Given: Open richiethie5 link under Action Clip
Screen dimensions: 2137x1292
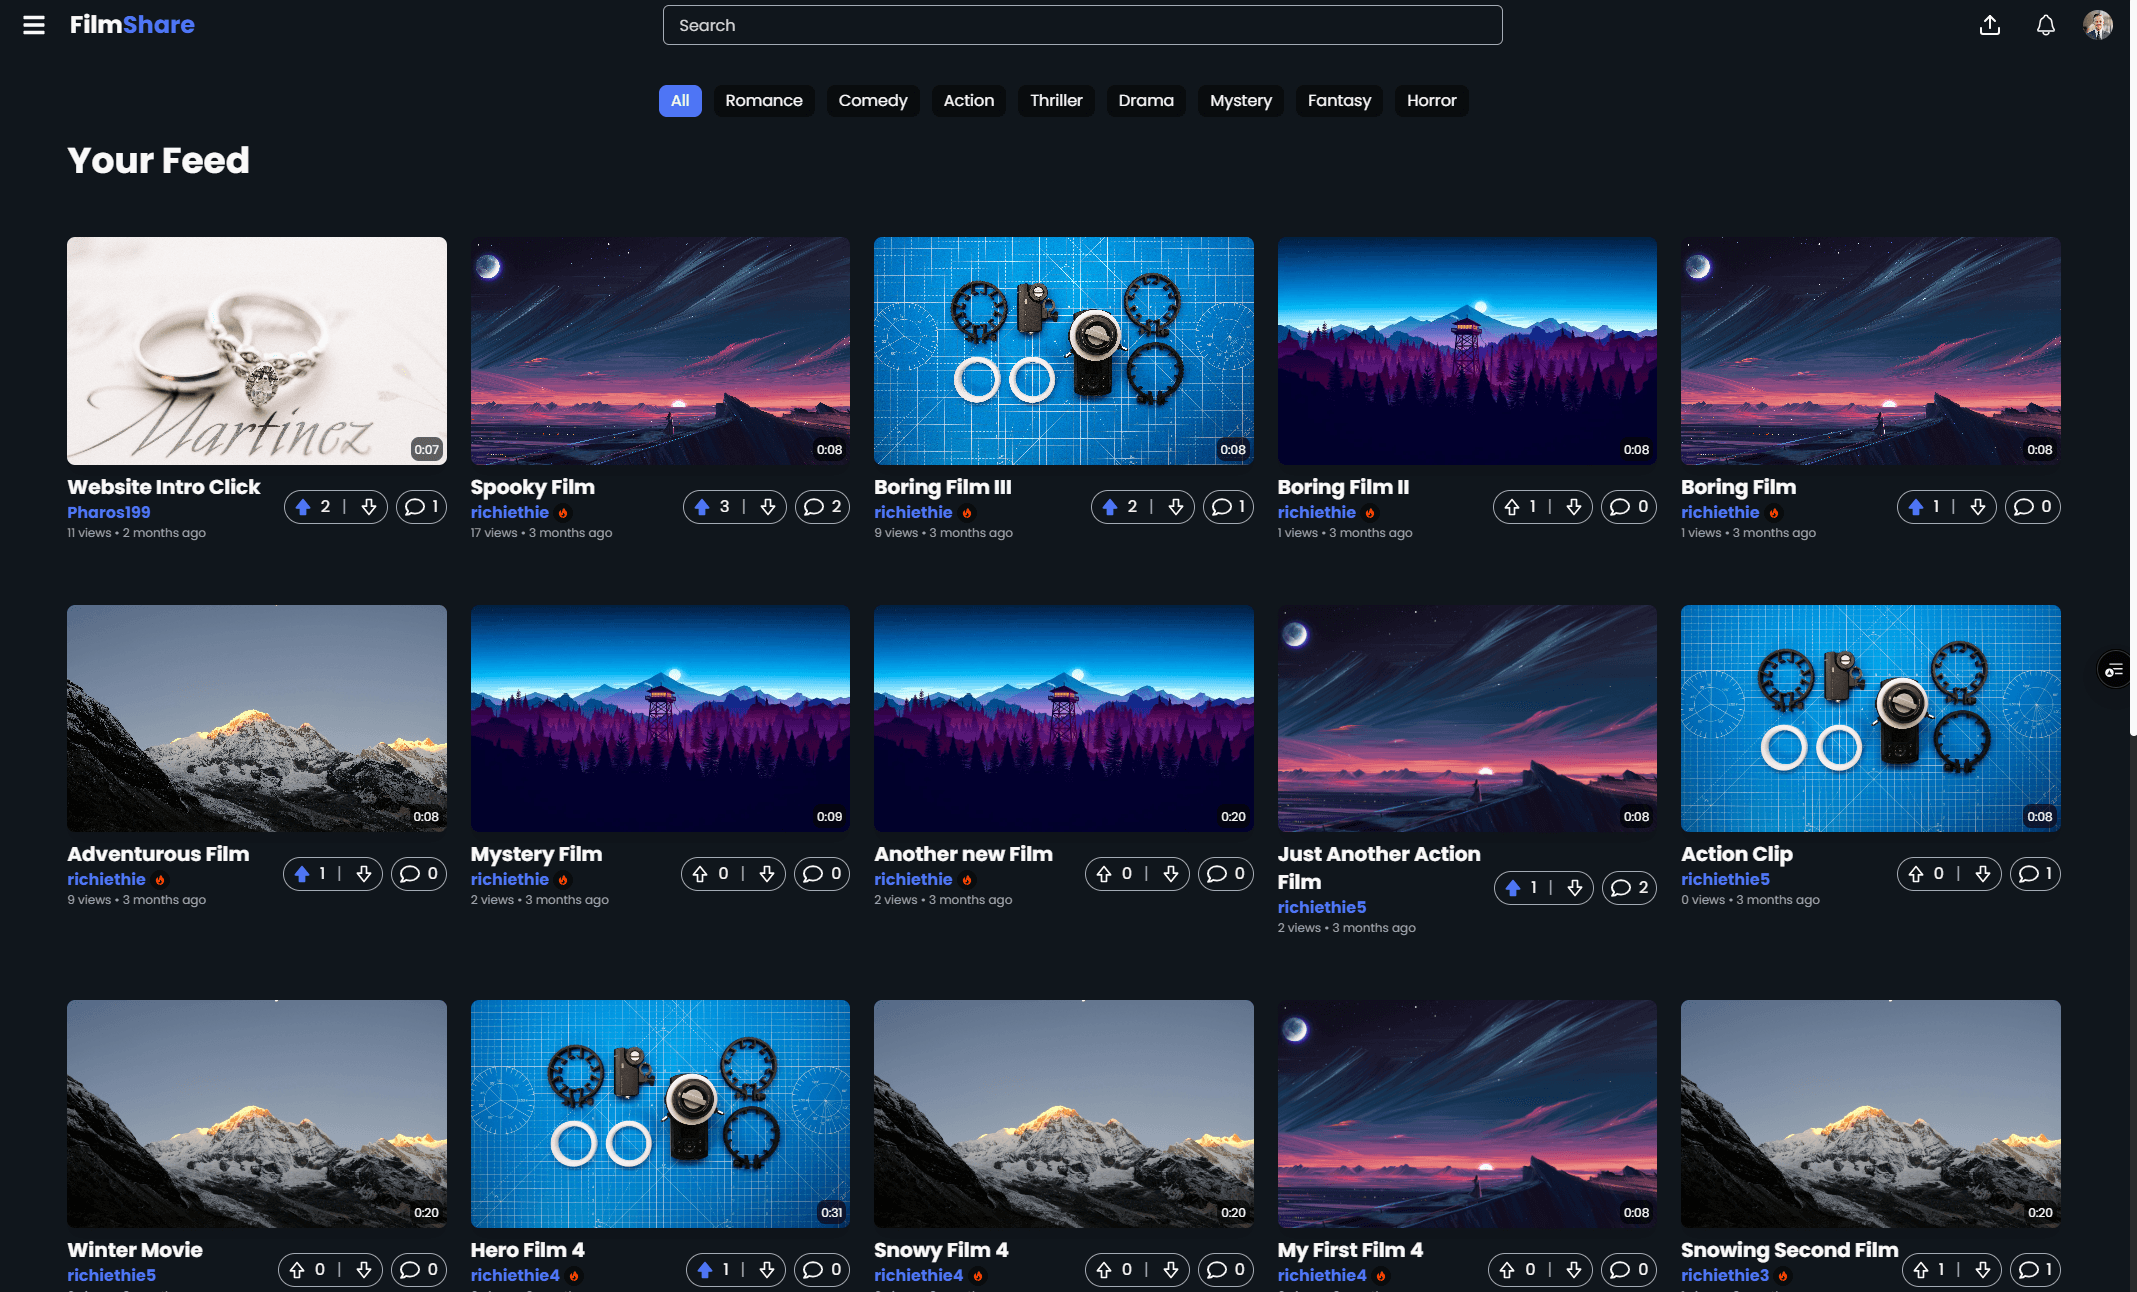Looking at the screenshot, I should coord(1725,879).
